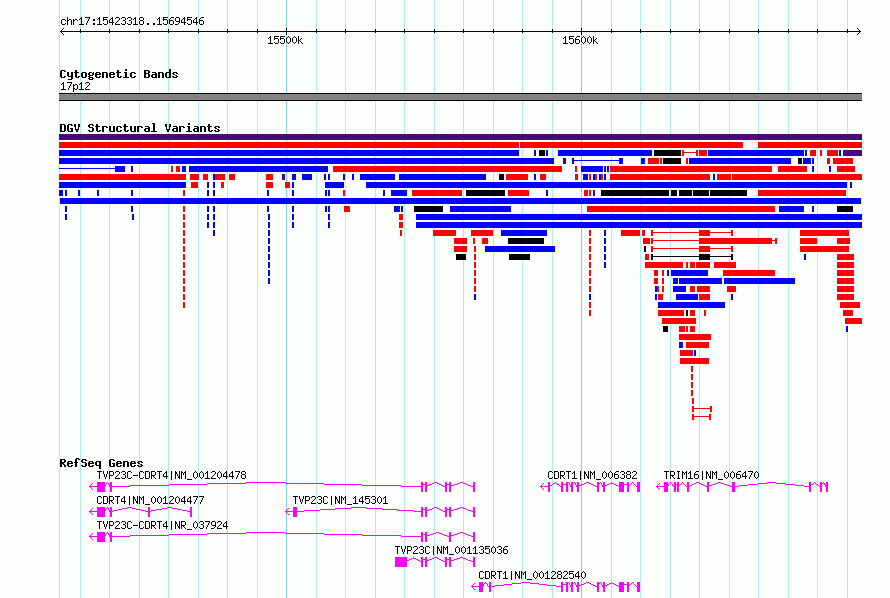Screen dimensions: 890x598
Task: Click the gene model glyph below TVP23C|NM_145301
Action: coord(380,512)
